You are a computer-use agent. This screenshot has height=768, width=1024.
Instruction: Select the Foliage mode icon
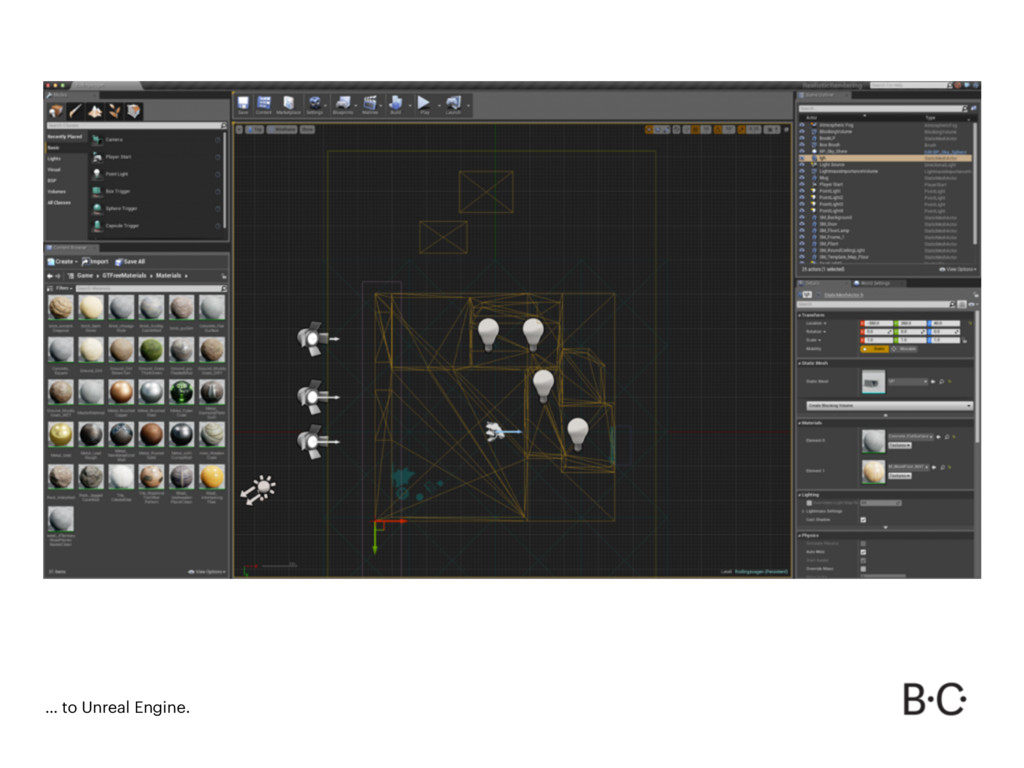[x=114, y=111]
